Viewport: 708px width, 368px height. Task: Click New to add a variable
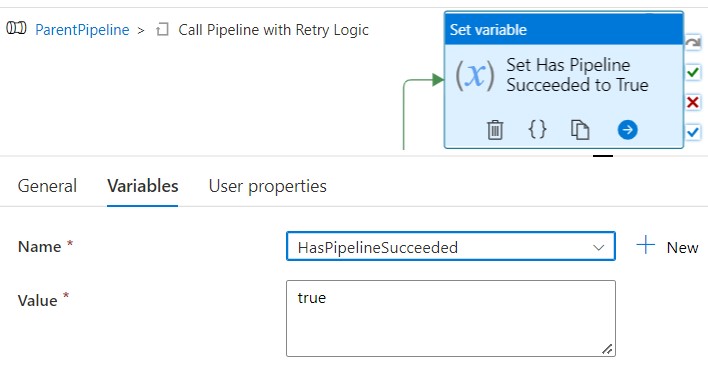[667, 247]
